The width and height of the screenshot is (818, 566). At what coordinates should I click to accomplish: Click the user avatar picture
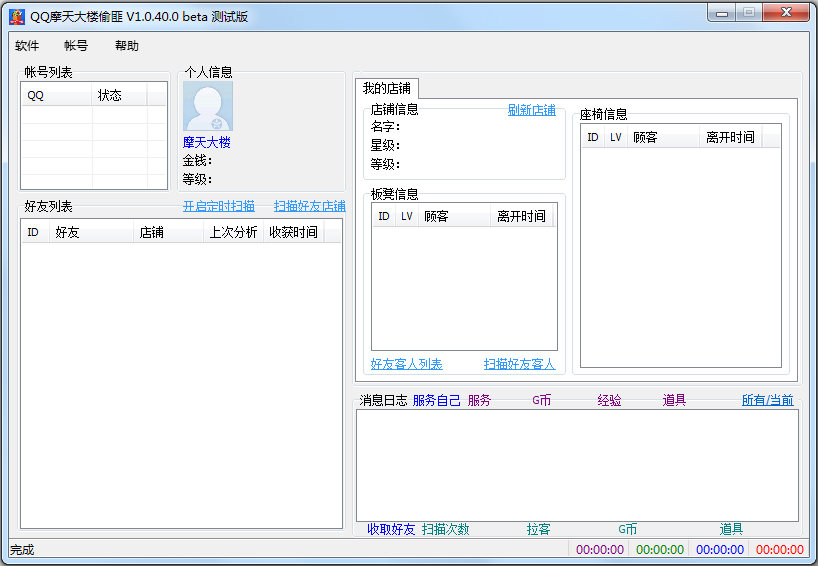pyautogui.click(x=208, y=106)
